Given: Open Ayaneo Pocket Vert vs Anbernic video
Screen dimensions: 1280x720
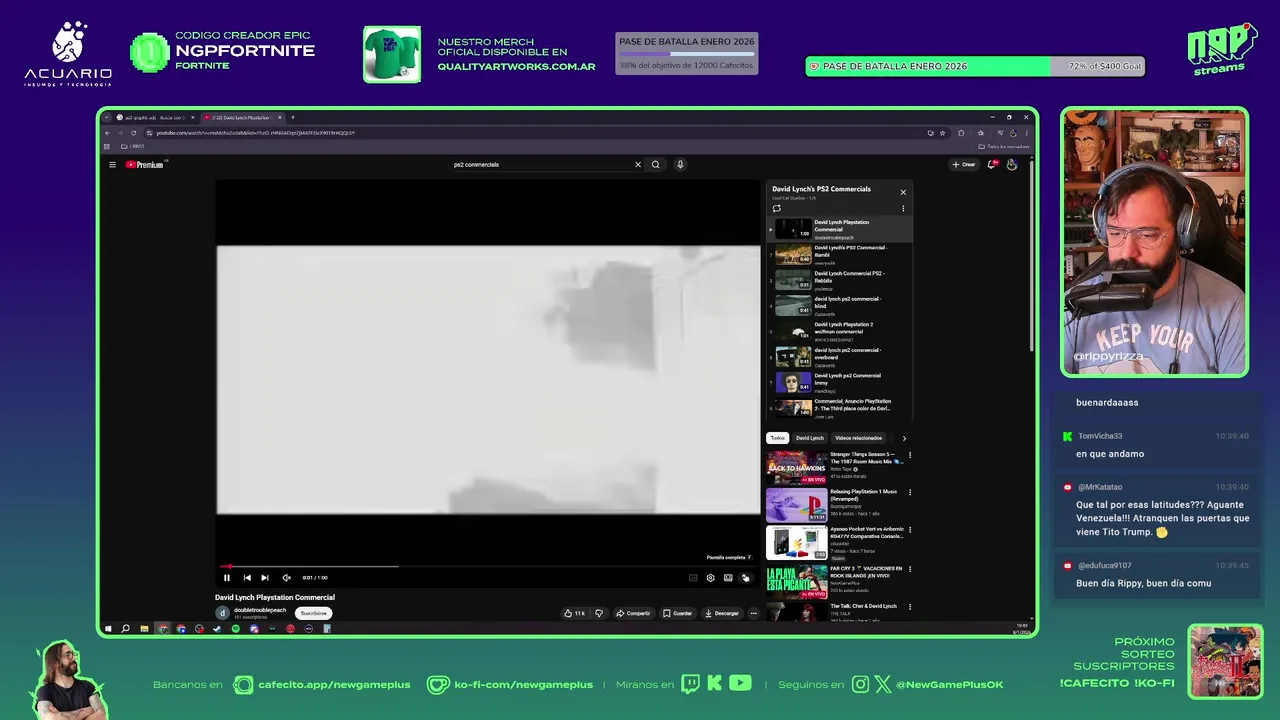Looking at the screenshot, I should point(835,543).
